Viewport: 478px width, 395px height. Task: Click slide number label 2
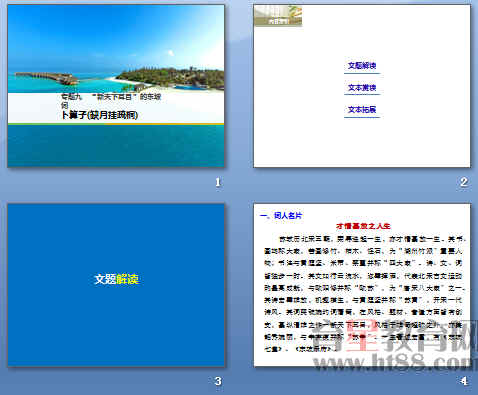click(x=464, y=182)
